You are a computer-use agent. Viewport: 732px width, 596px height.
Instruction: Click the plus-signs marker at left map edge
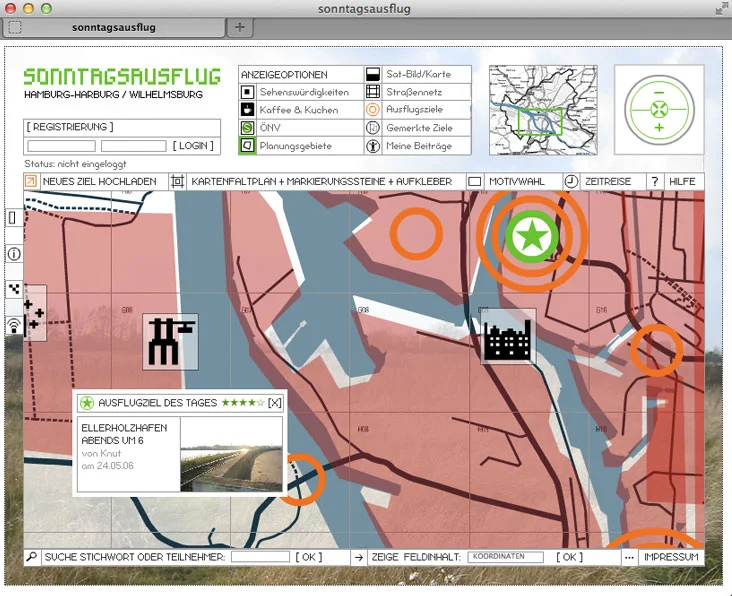(35, 313)
